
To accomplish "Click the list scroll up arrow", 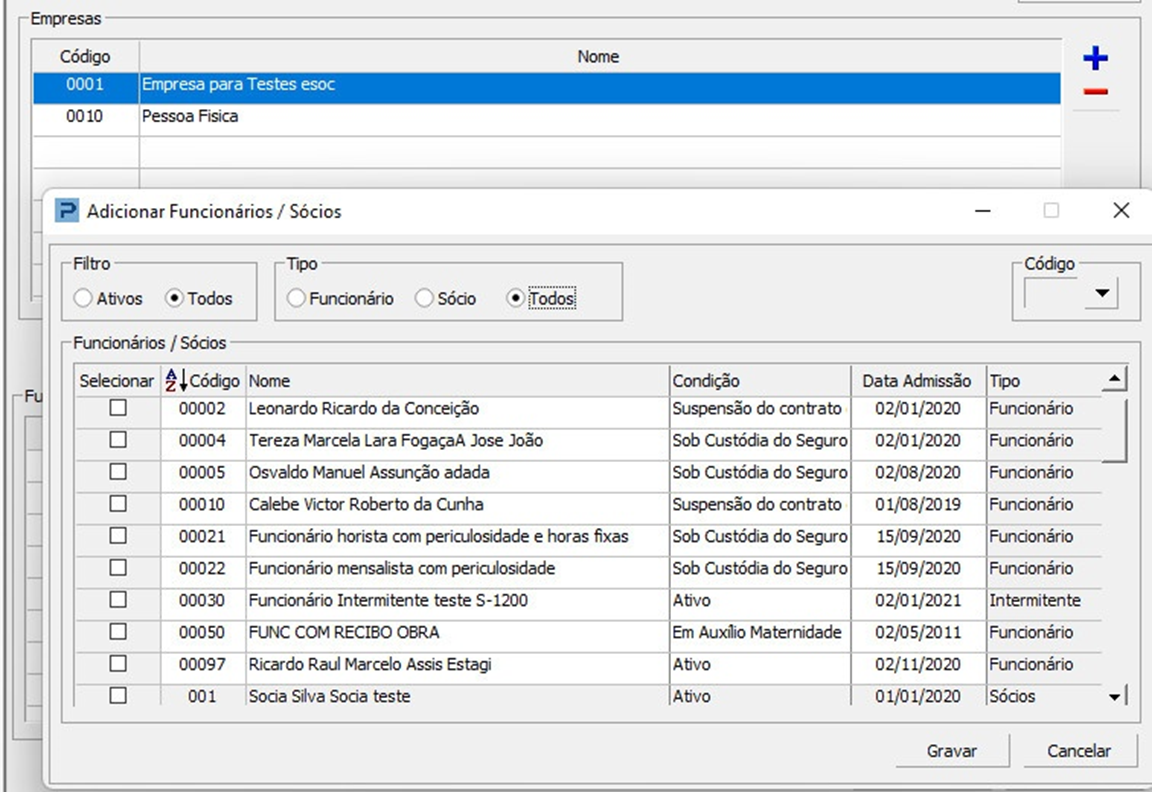I will coord(1114,380).
